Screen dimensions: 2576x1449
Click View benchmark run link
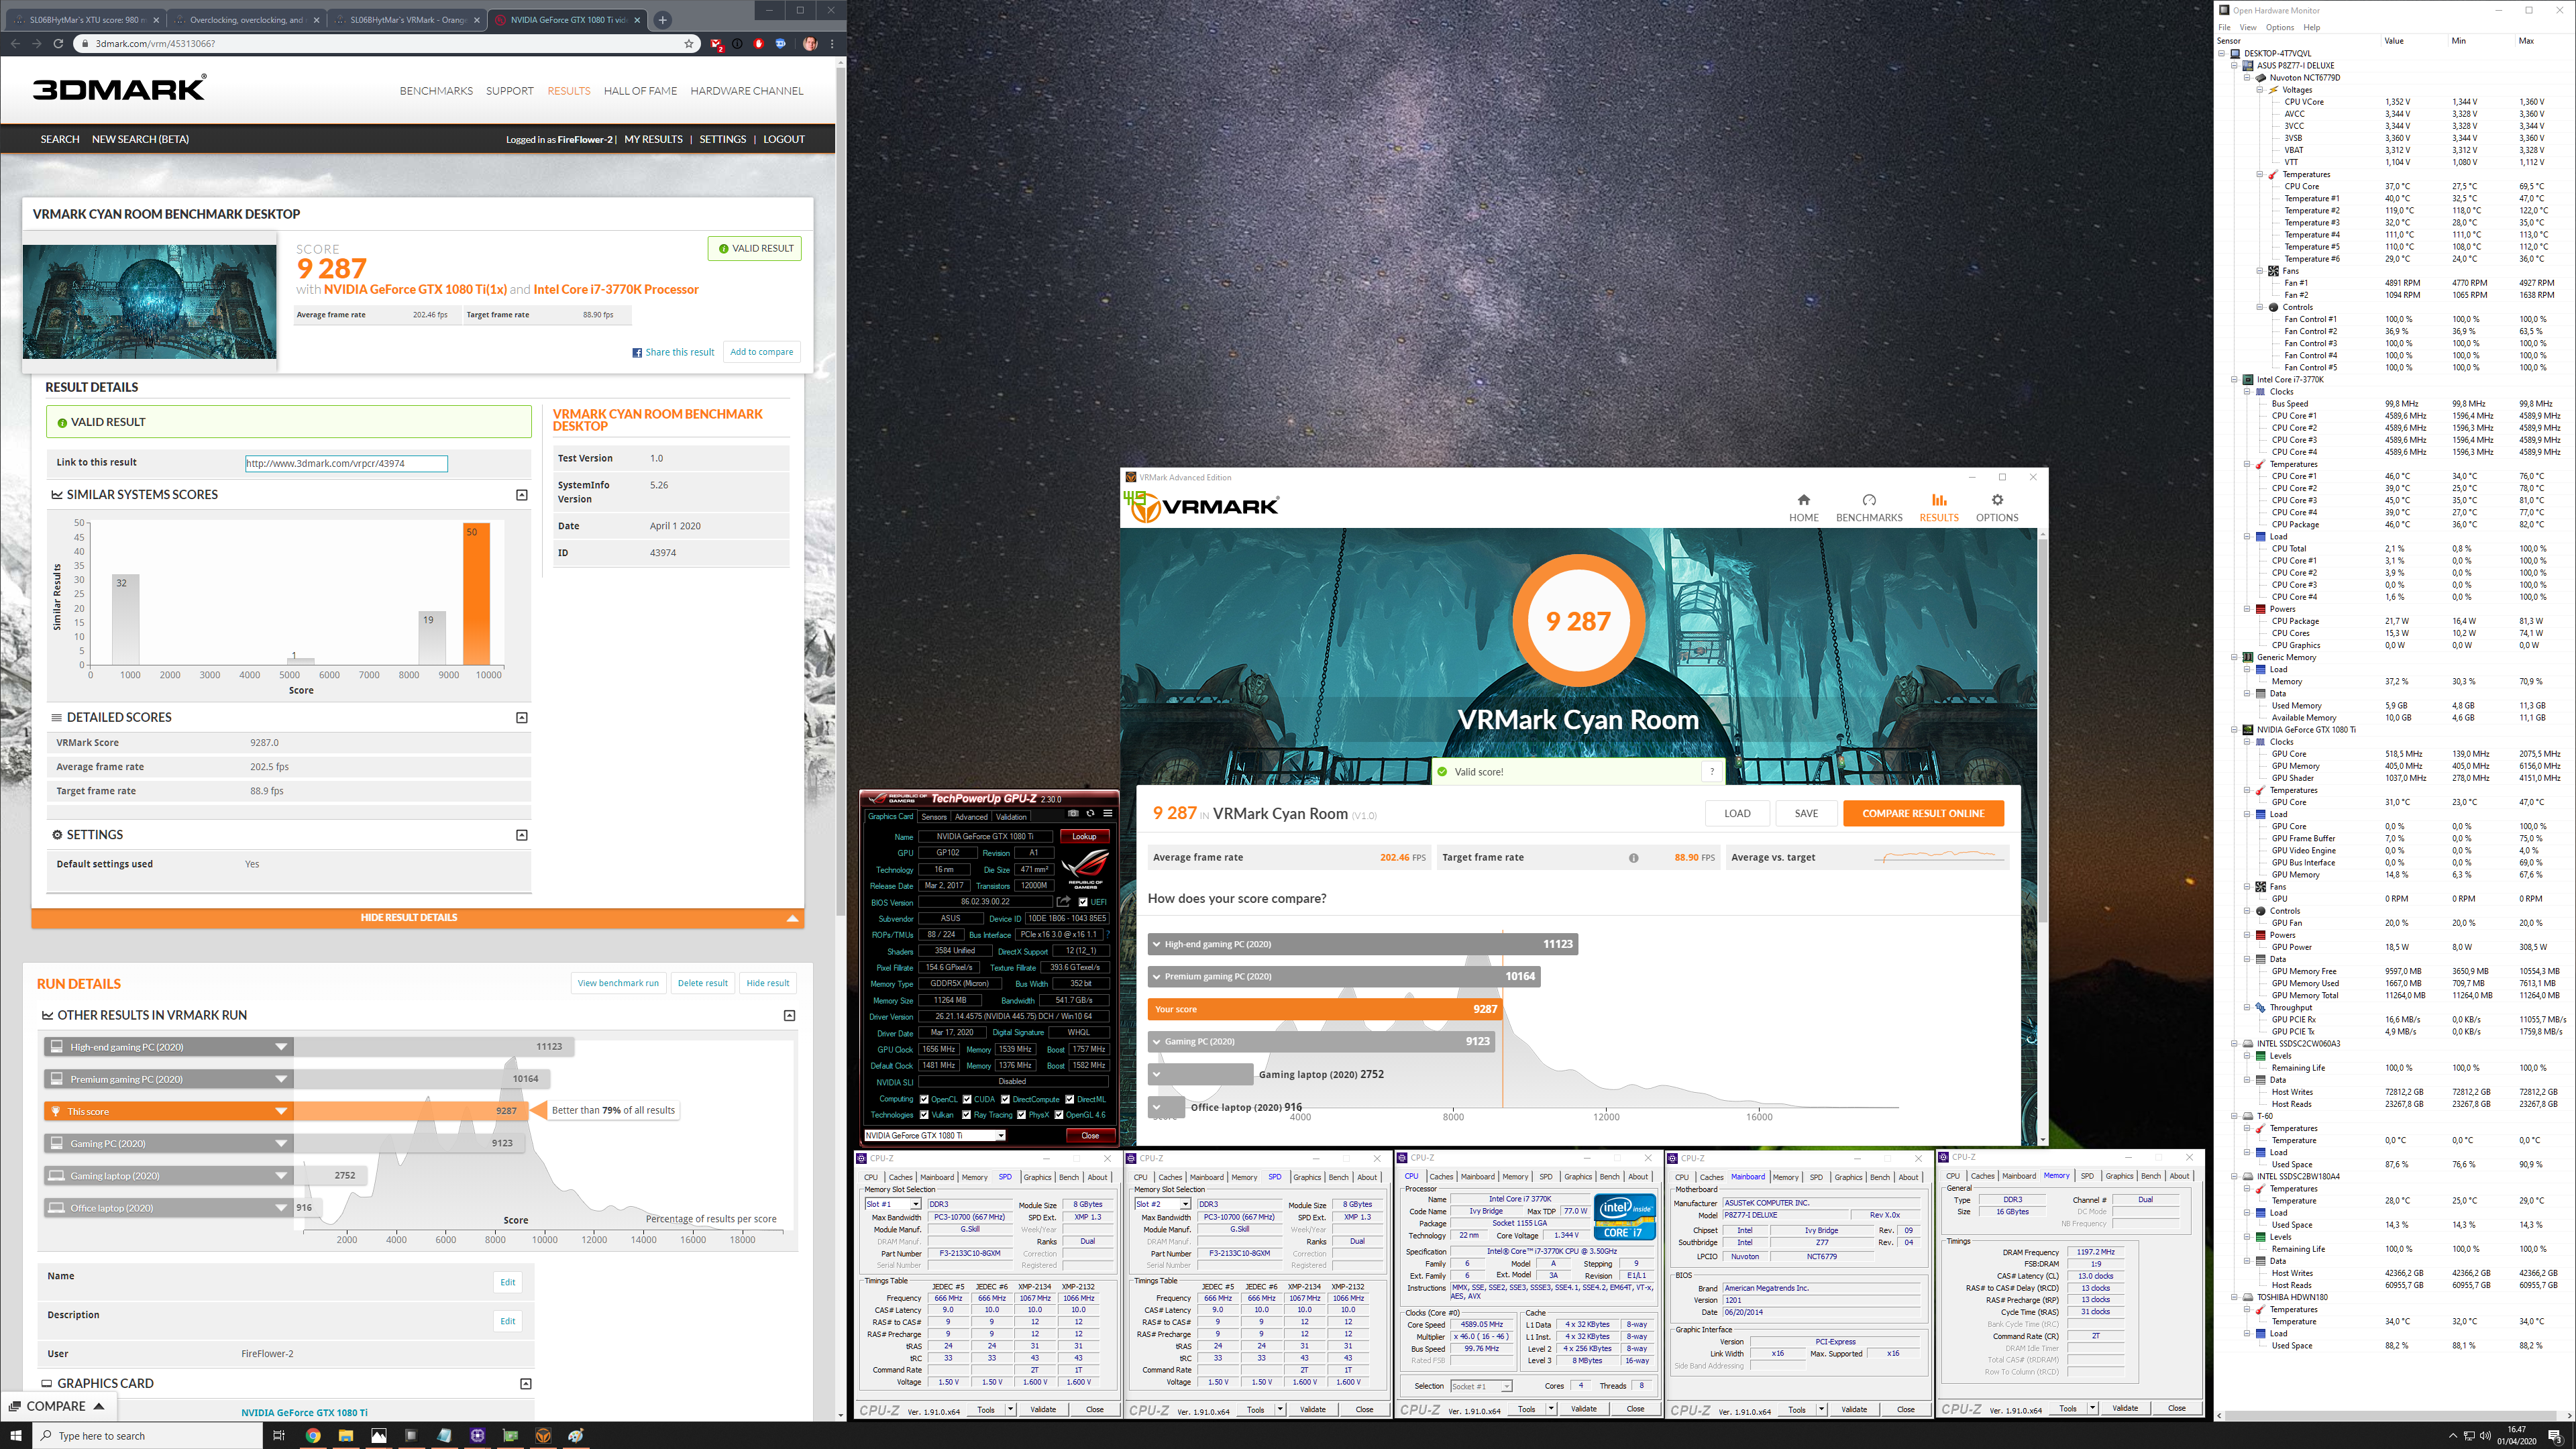tap(618, 983)
